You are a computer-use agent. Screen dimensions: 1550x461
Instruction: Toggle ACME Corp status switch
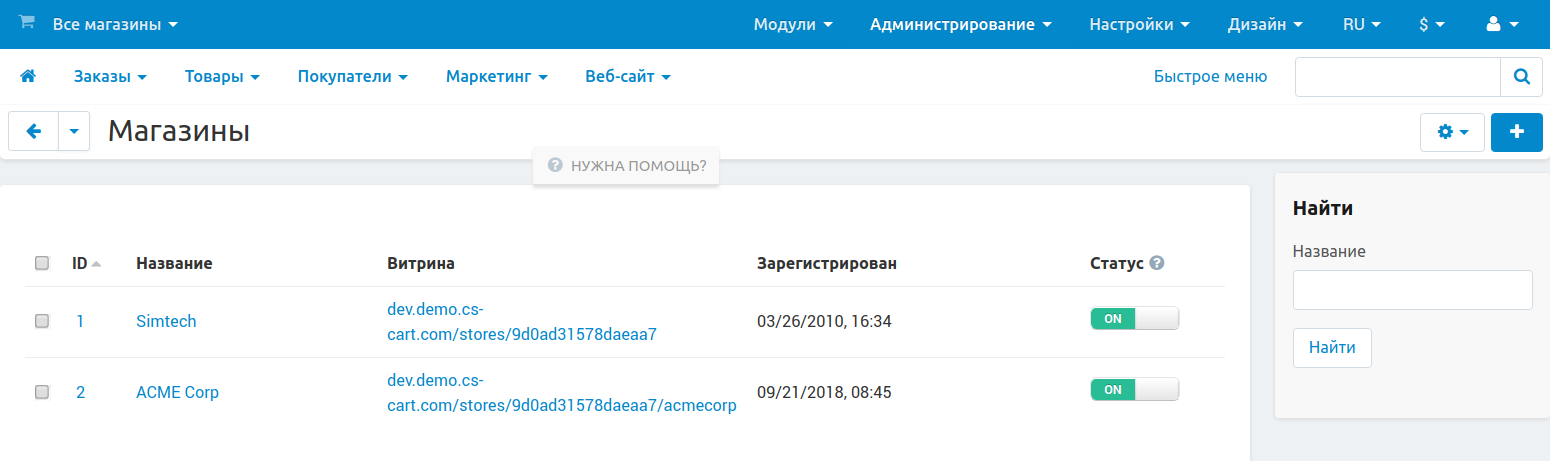[1135, 389]
